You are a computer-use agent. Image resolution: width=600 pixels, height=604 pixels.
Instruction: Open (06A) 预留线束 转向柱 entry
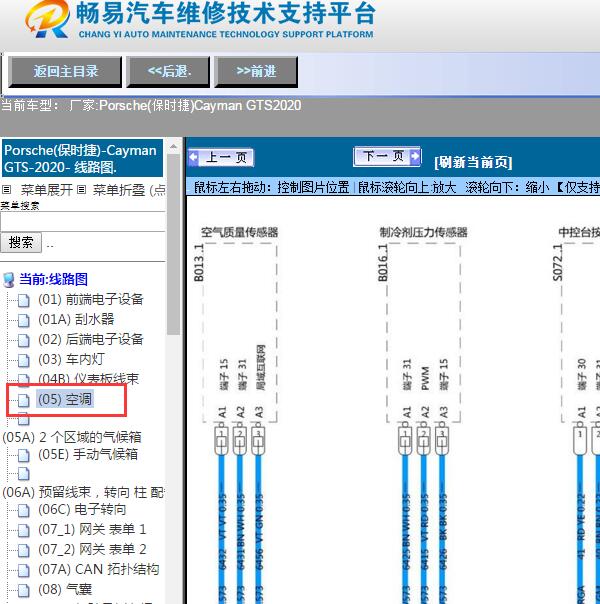coord(83,492)
